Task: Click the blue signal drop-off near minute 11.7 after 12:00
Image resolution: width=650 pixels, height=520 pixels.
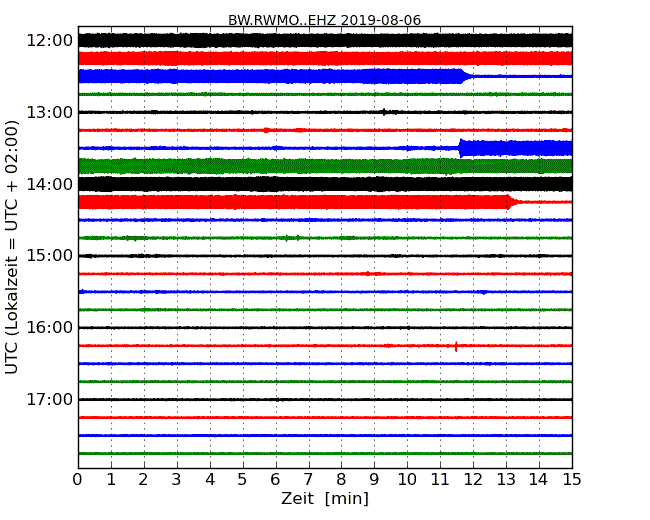Action: (465, 76)
